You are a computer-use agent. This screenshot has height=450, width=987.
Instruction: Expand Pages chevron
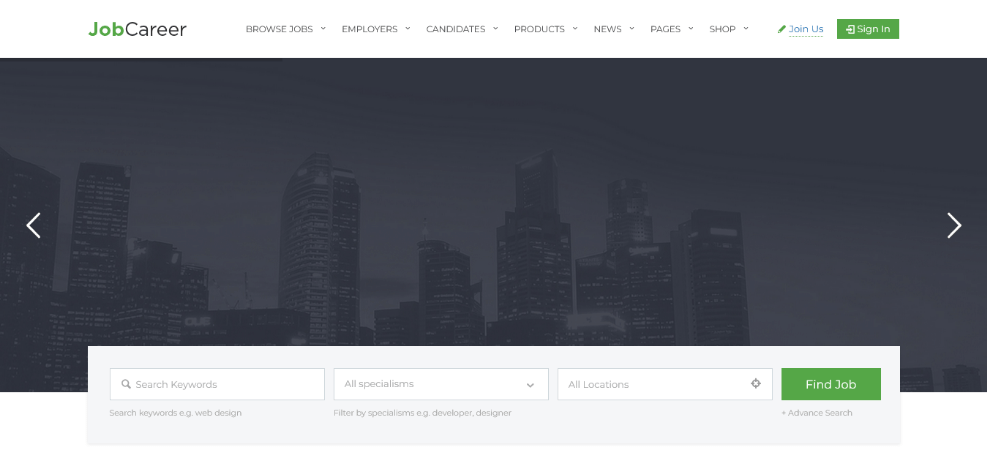[x=691, y=28]
